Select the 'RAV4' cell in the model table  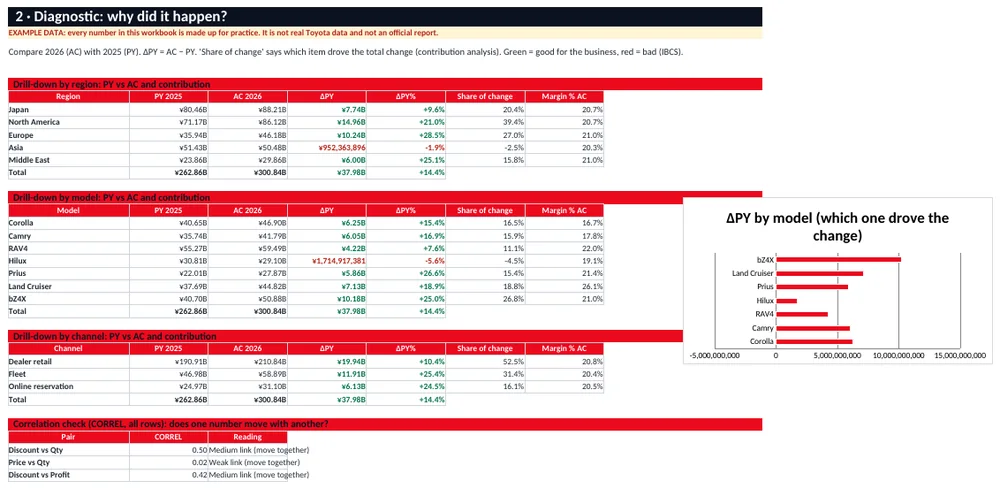tap(69, 248)
